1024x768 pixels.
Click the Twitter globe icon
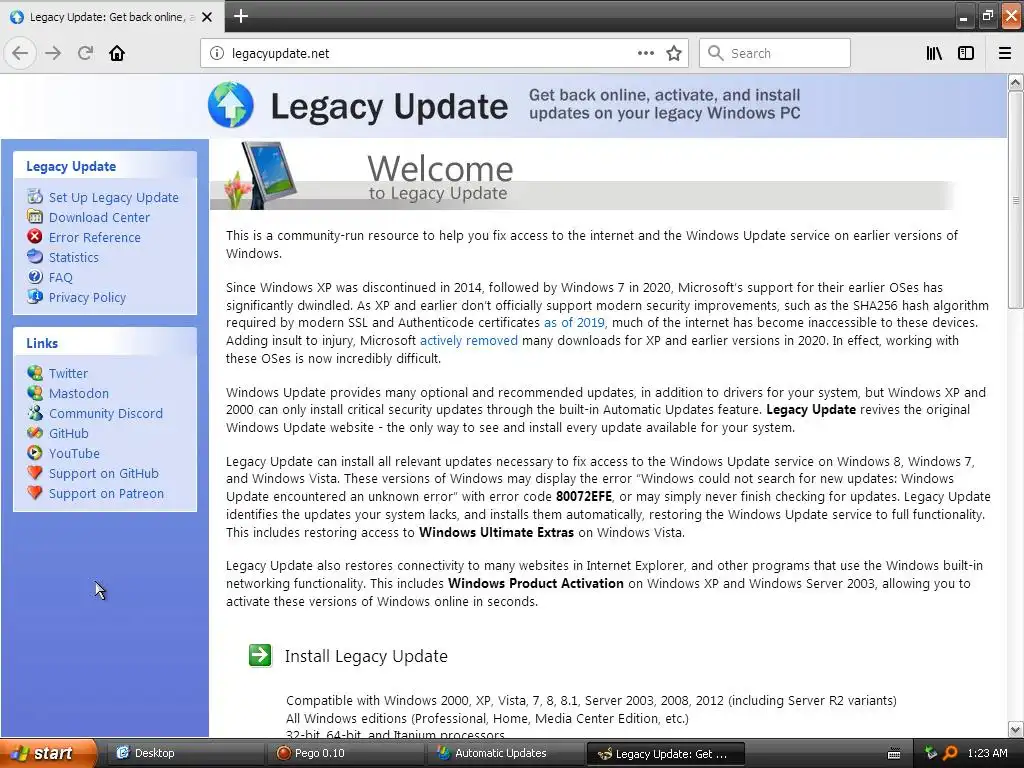[35, 373]
